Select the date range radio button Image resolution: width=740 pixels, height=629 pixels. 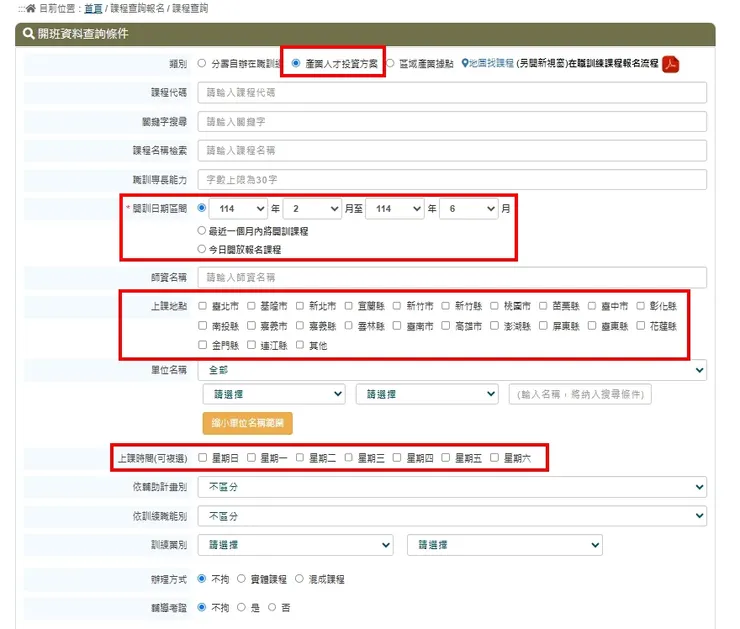coord(202,208)
